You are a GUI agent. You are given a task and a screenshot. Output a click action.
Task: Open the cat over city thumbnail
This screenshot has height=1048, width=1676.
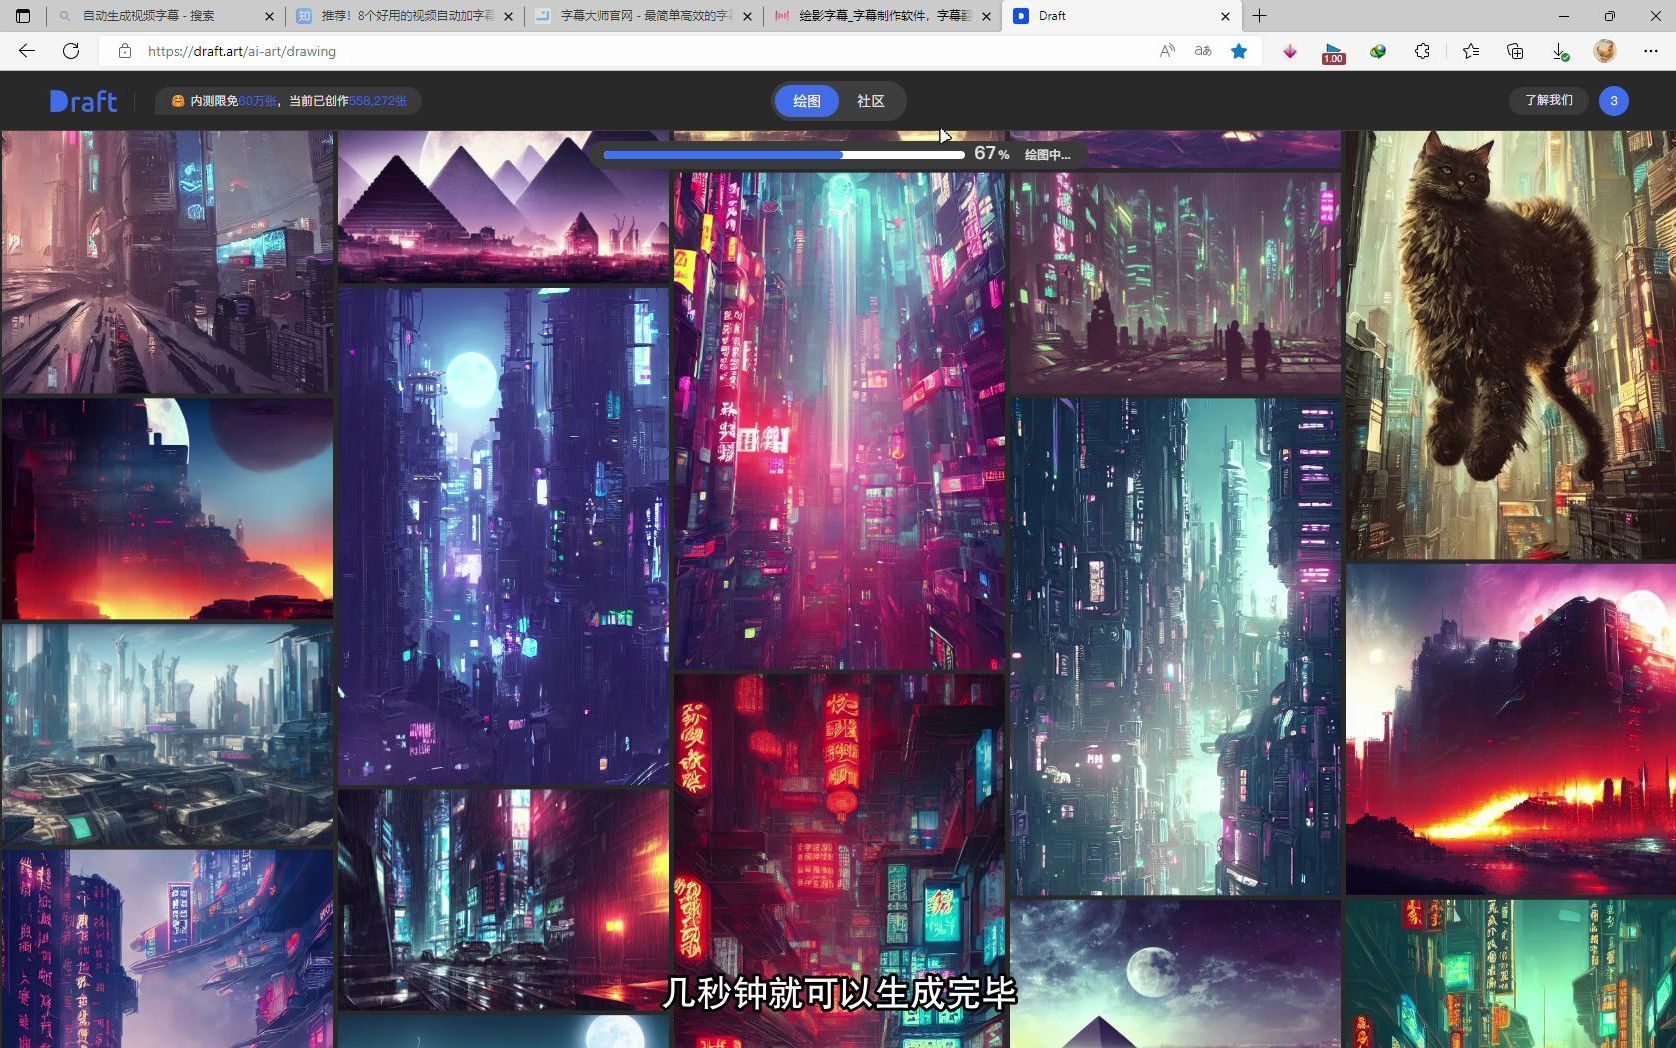click(x=1511, y=344)
